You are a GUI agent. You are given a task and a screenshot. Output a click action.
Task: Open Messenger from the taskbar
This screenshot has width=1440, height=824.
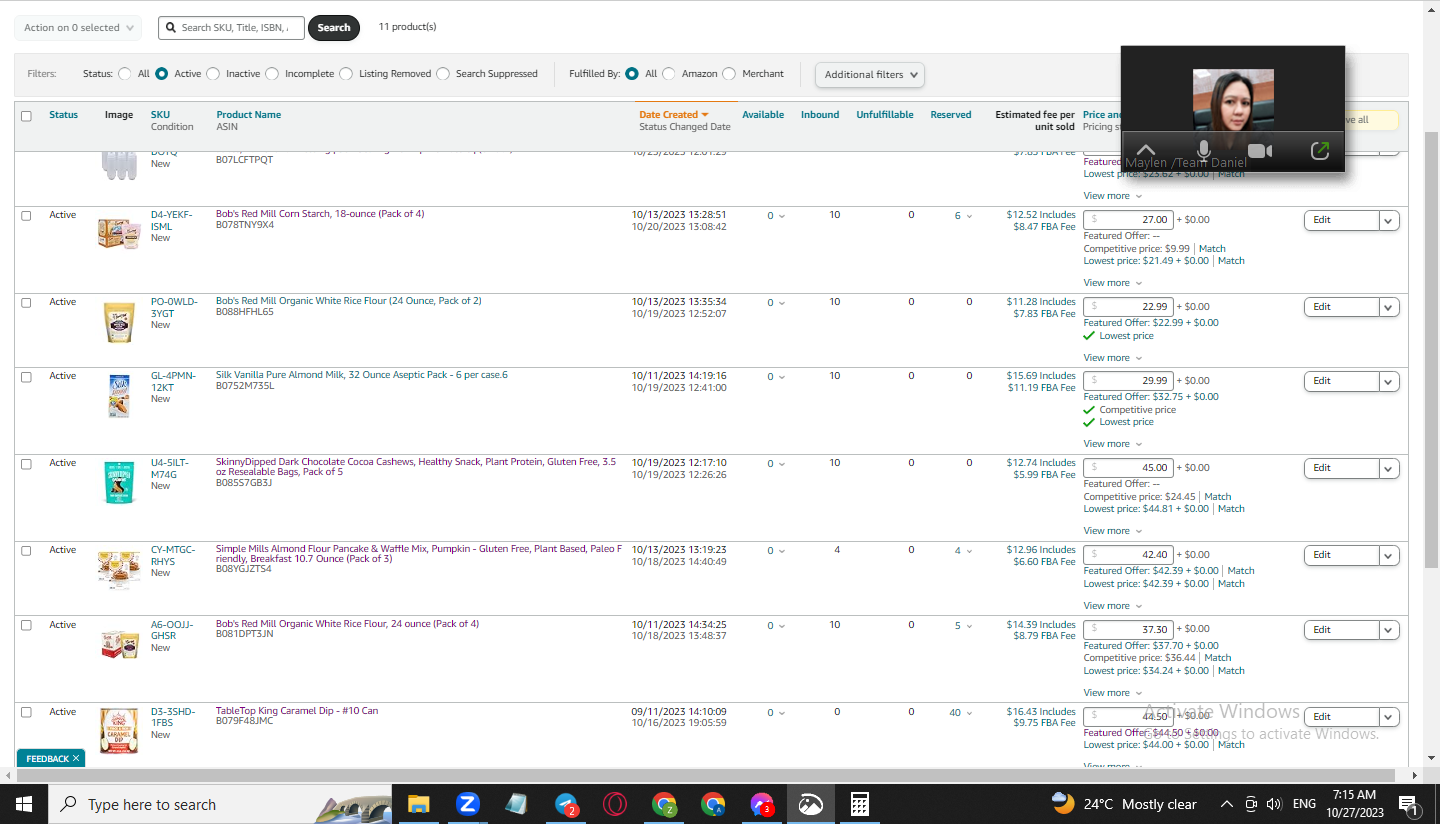coord(762,804)
